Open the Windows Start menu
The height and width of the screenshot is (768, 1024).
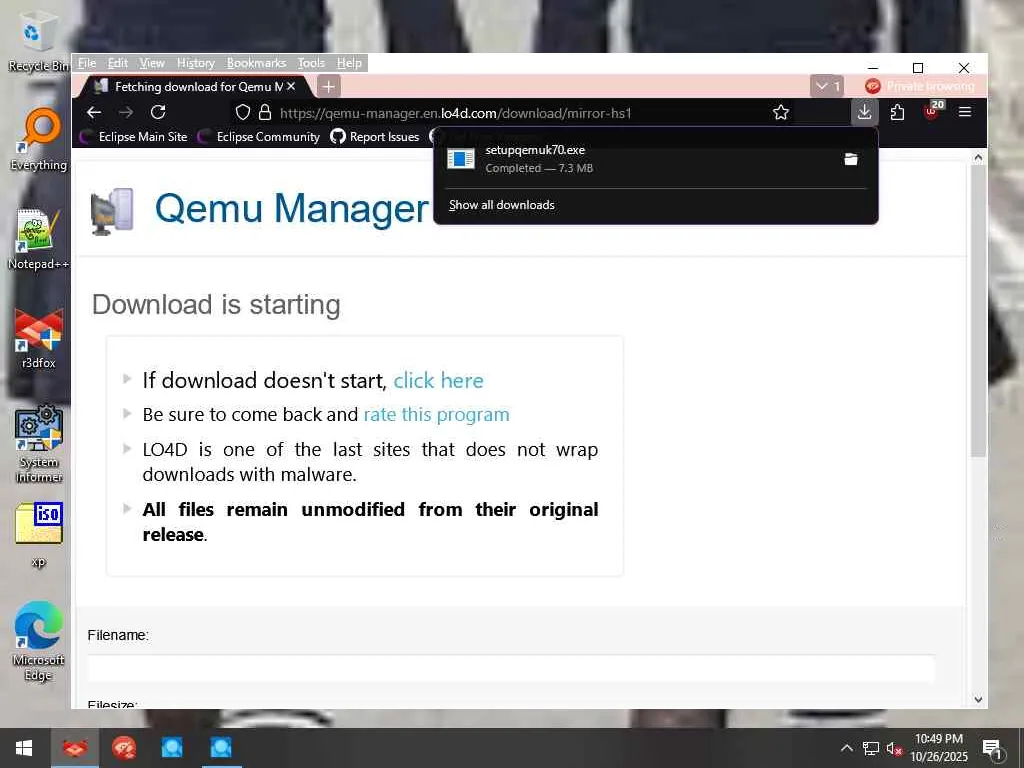click(x=24, y=748)
